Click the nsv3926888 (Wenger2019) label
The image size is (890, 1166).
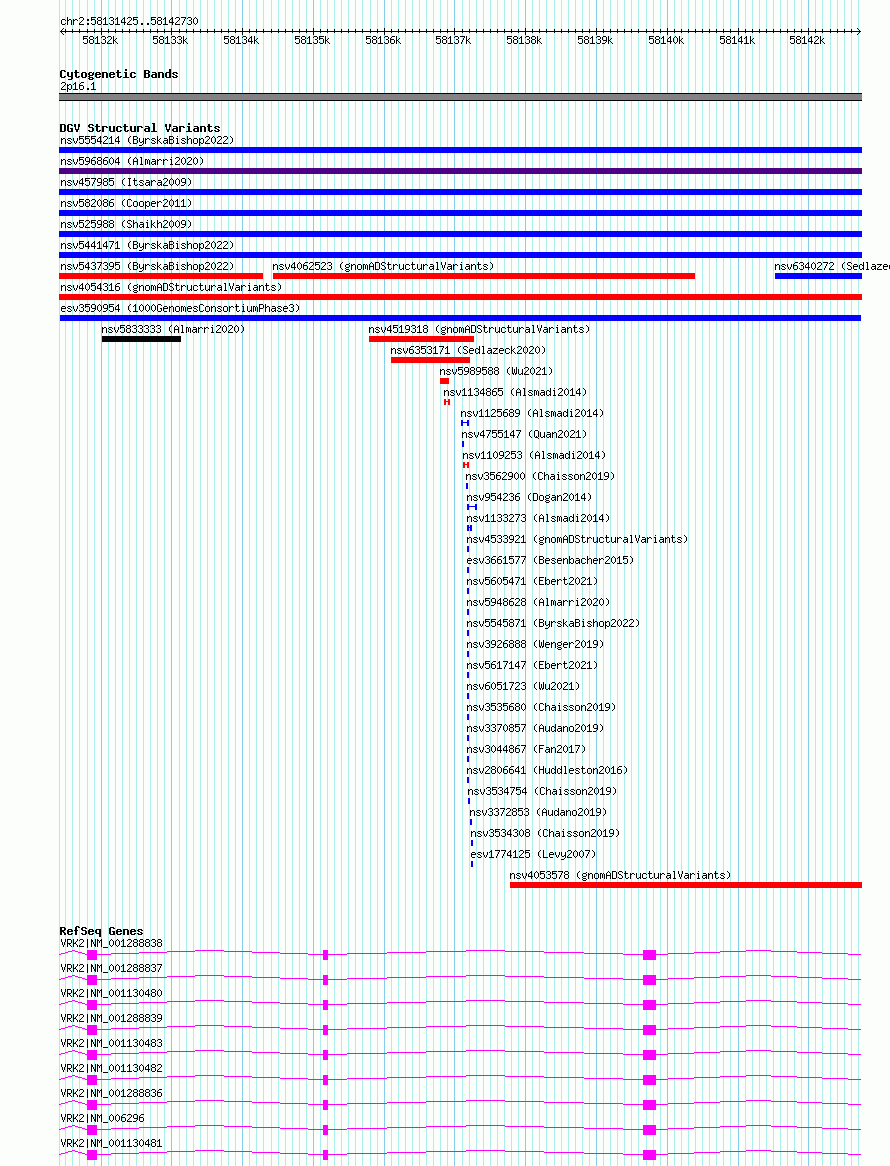coord(535,644)
